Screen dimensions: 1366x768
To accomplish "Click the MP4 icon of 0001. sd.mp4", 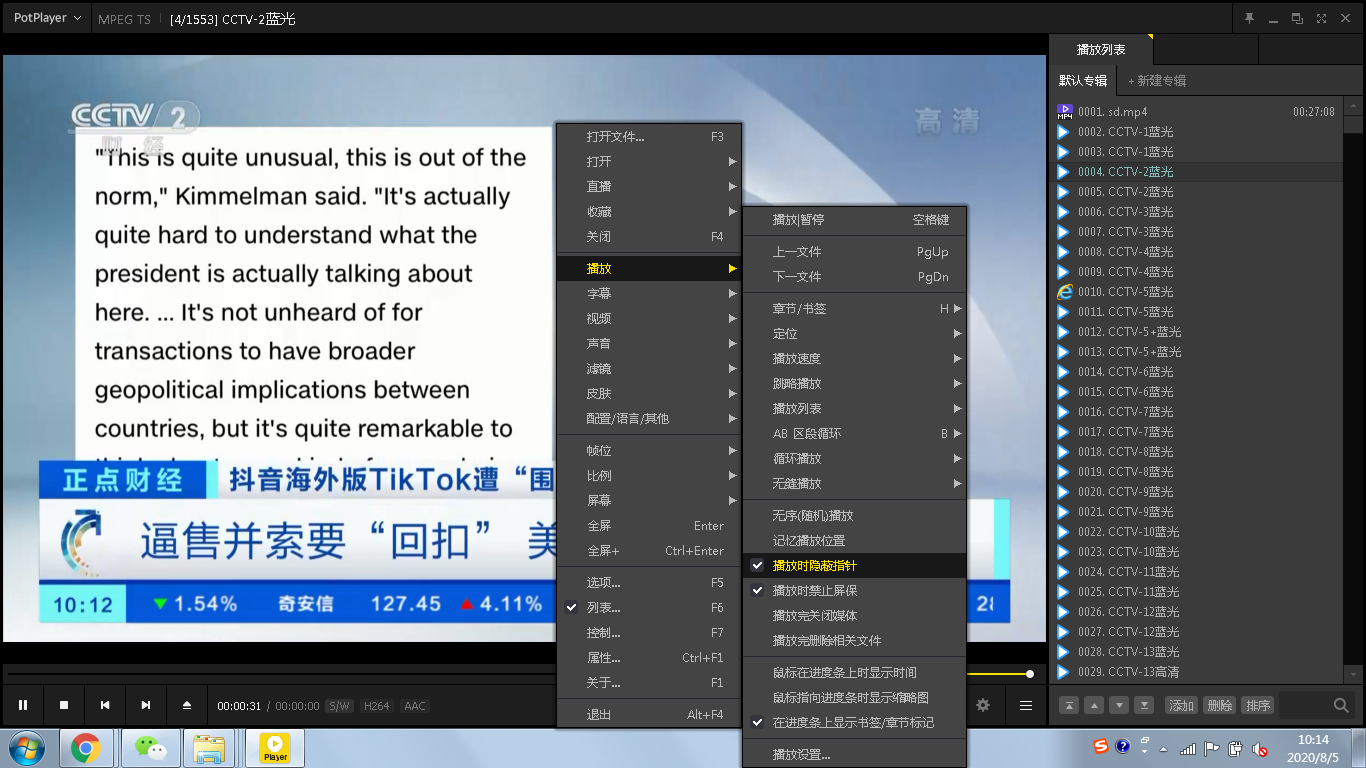I will [x=1065, y=112].
